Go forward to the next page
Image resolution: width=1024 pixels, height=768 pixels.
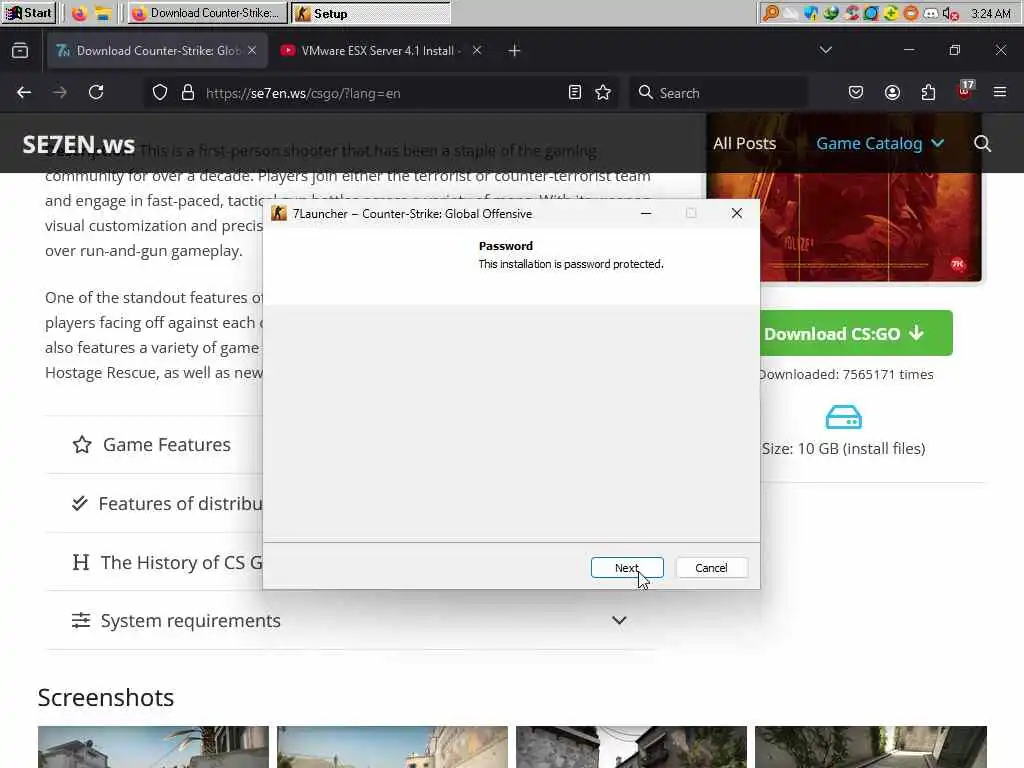[60, 93]
